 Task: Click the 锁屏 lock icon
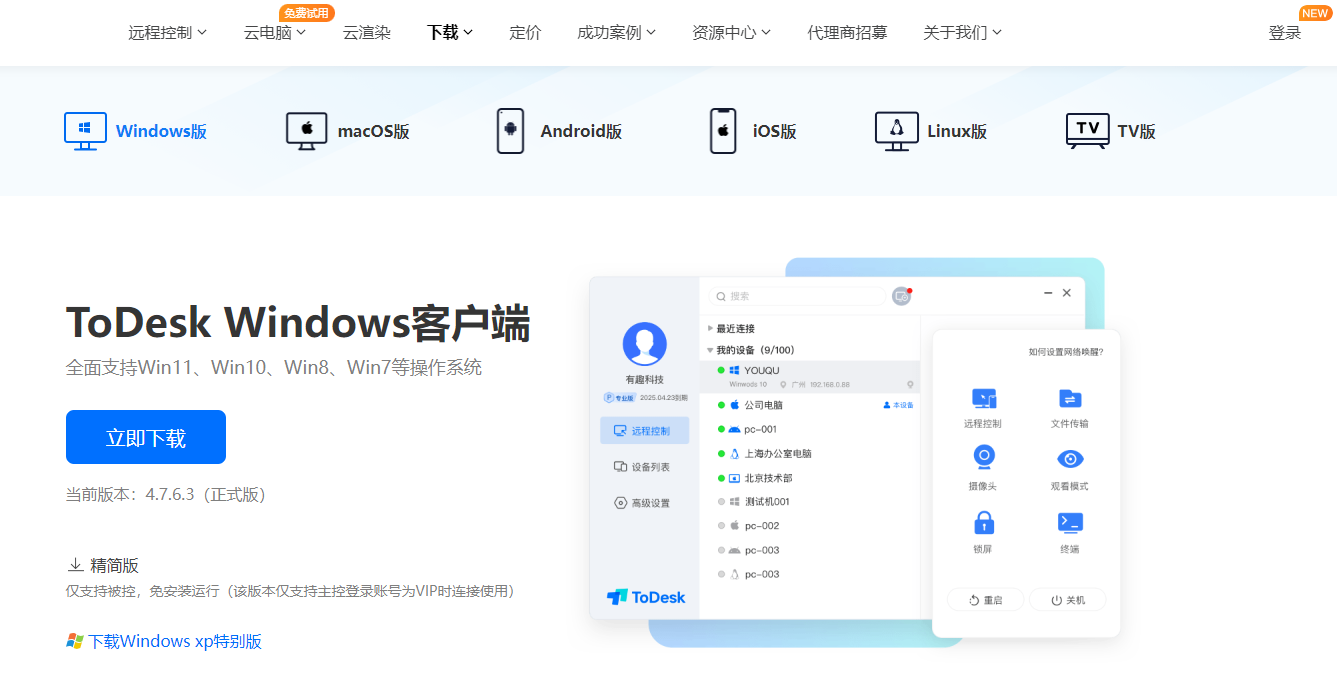(x=984, y=522)
